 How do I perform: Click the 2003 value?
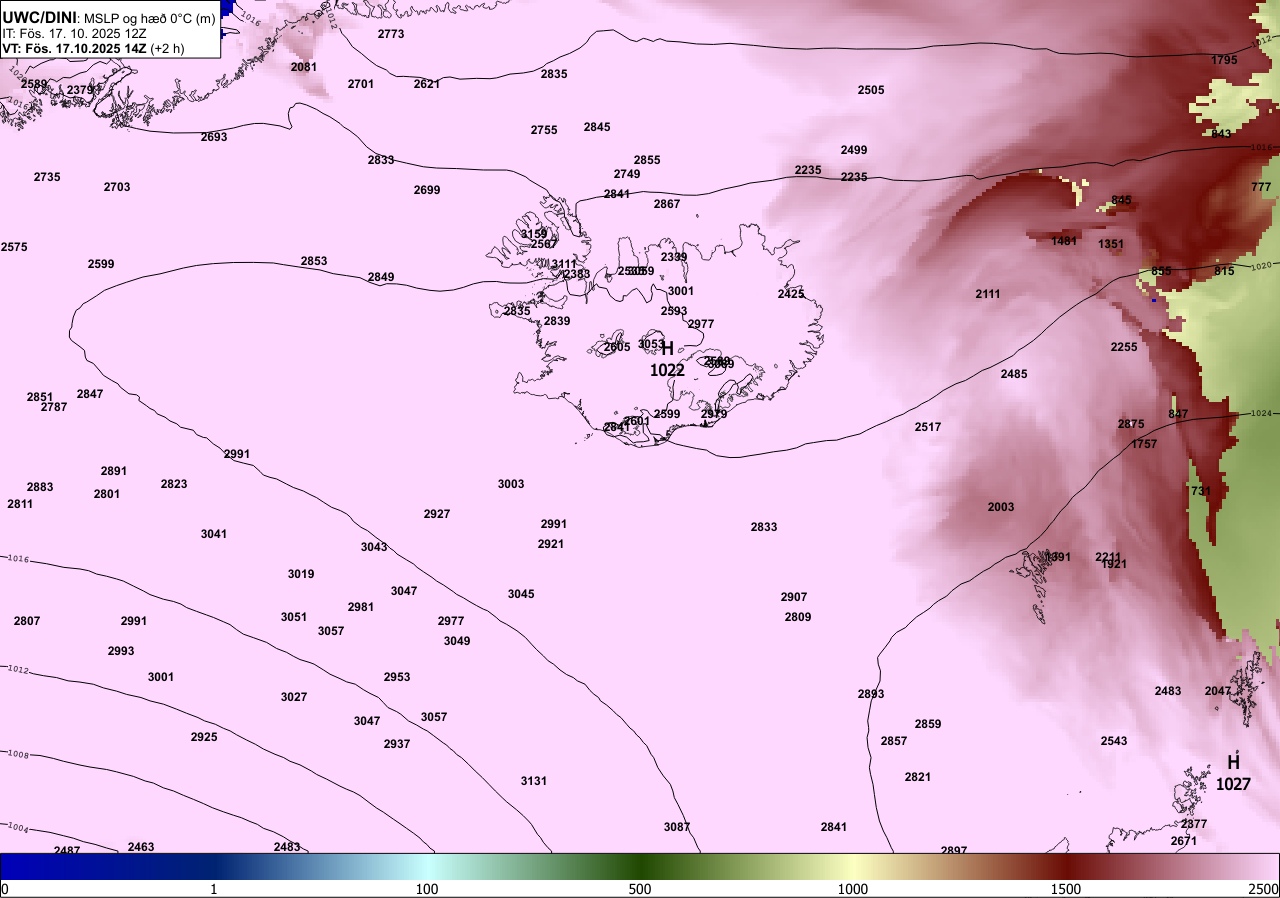(1001, 507)
